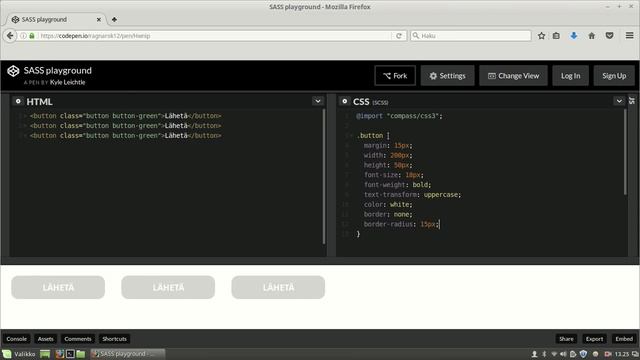Click the Export button

click(x=594, y=339)
